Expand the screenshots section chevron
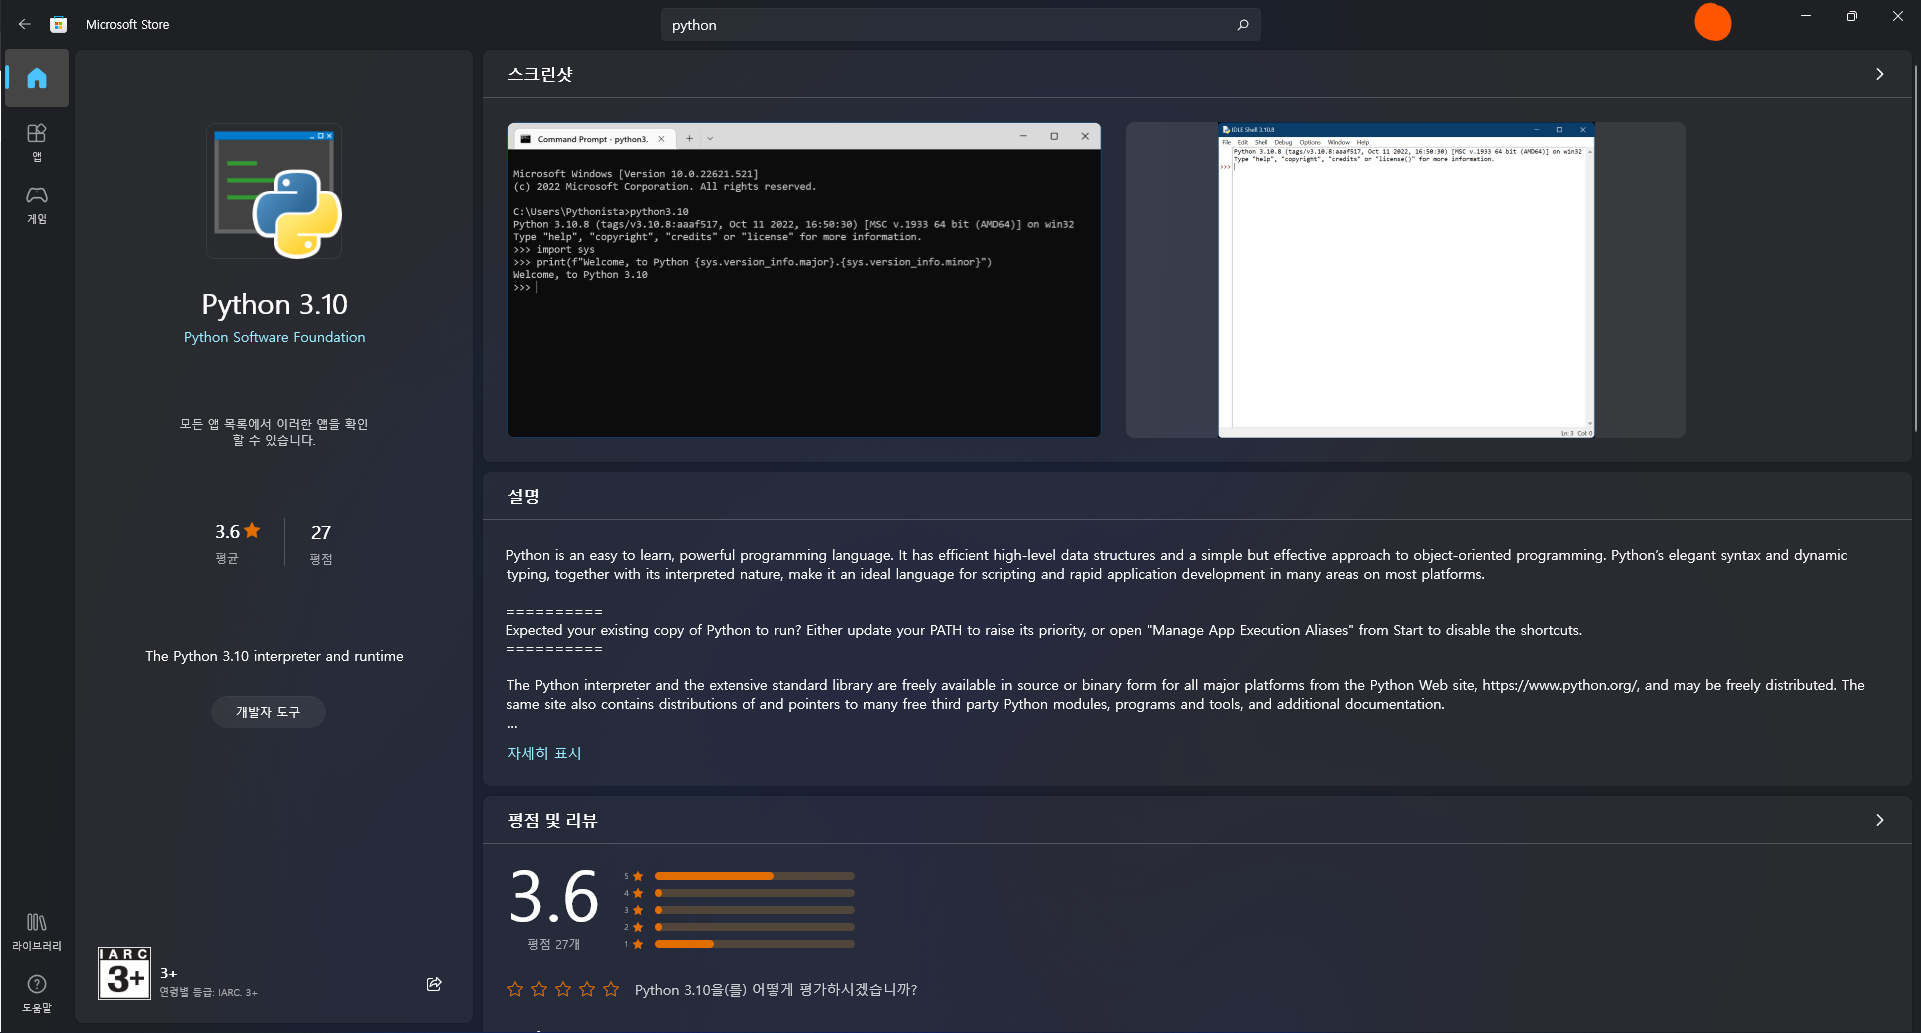This screenshot has width=1921, height=1033. tap(1880, 74)
